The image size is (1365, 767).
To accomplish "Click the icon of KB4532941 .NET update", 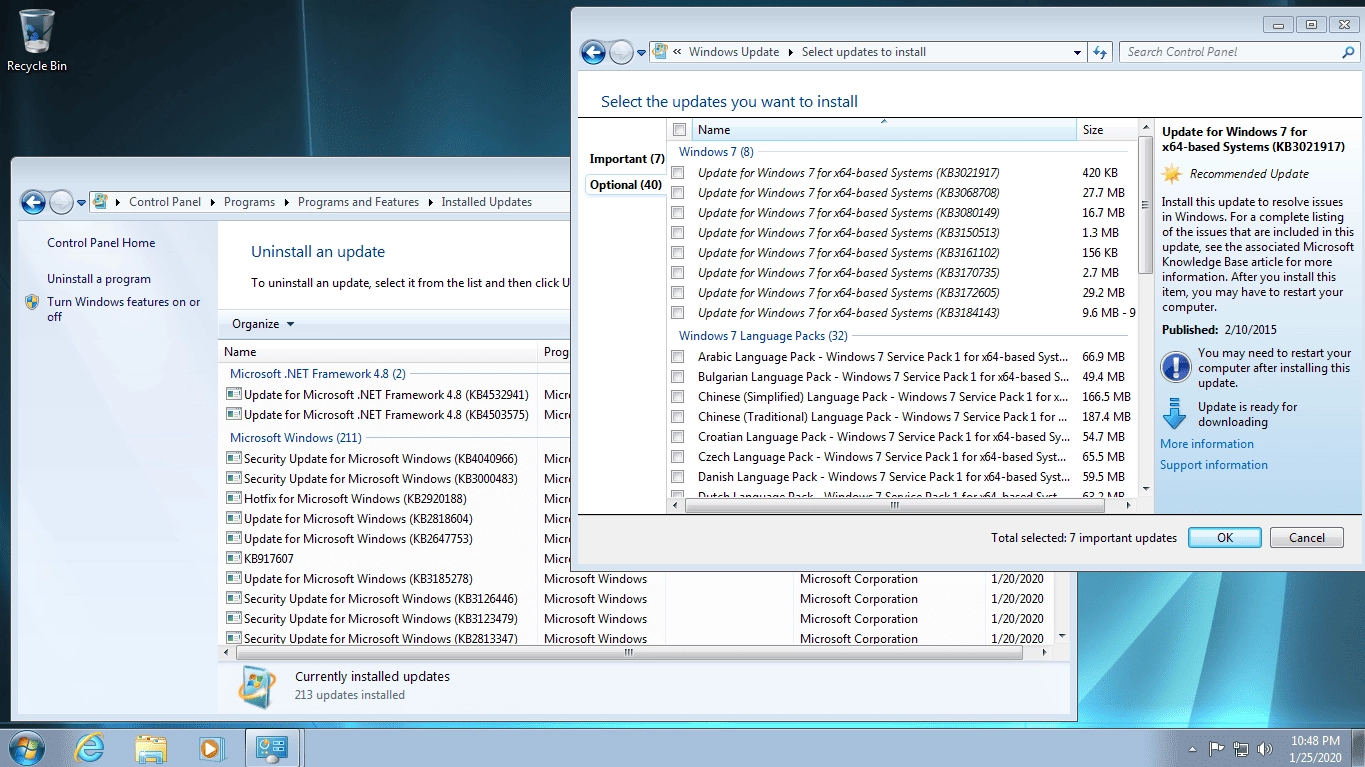I will (234, 395).
